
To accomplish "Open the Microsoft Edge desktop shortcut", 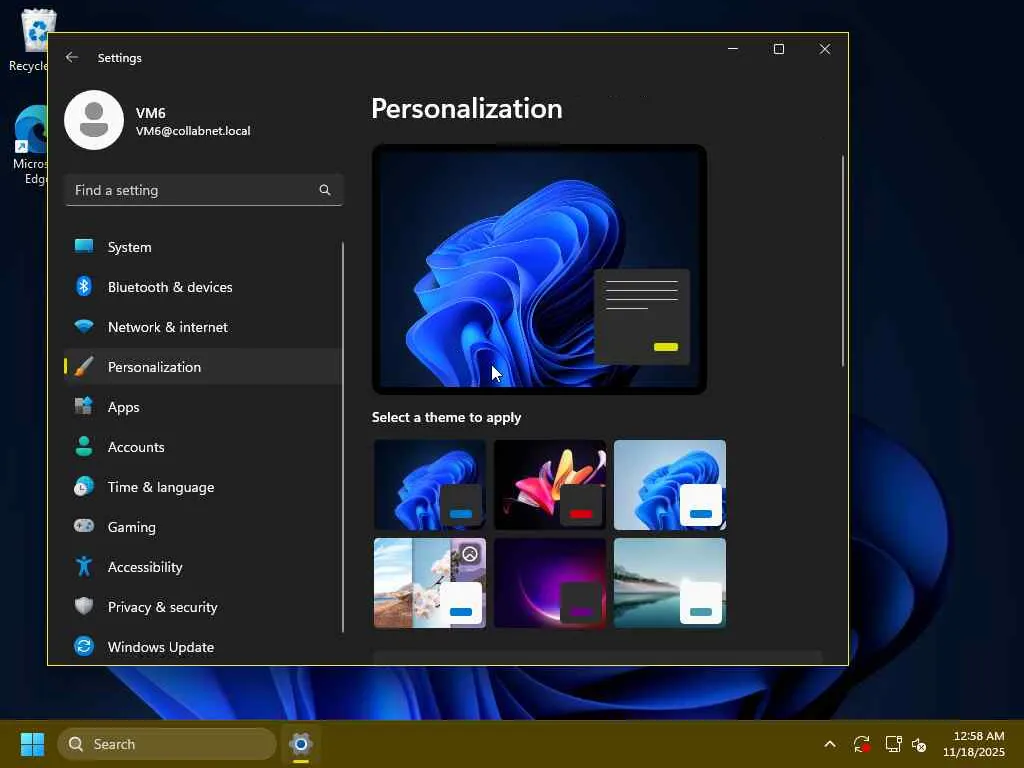I will click(x=30, y=145).
